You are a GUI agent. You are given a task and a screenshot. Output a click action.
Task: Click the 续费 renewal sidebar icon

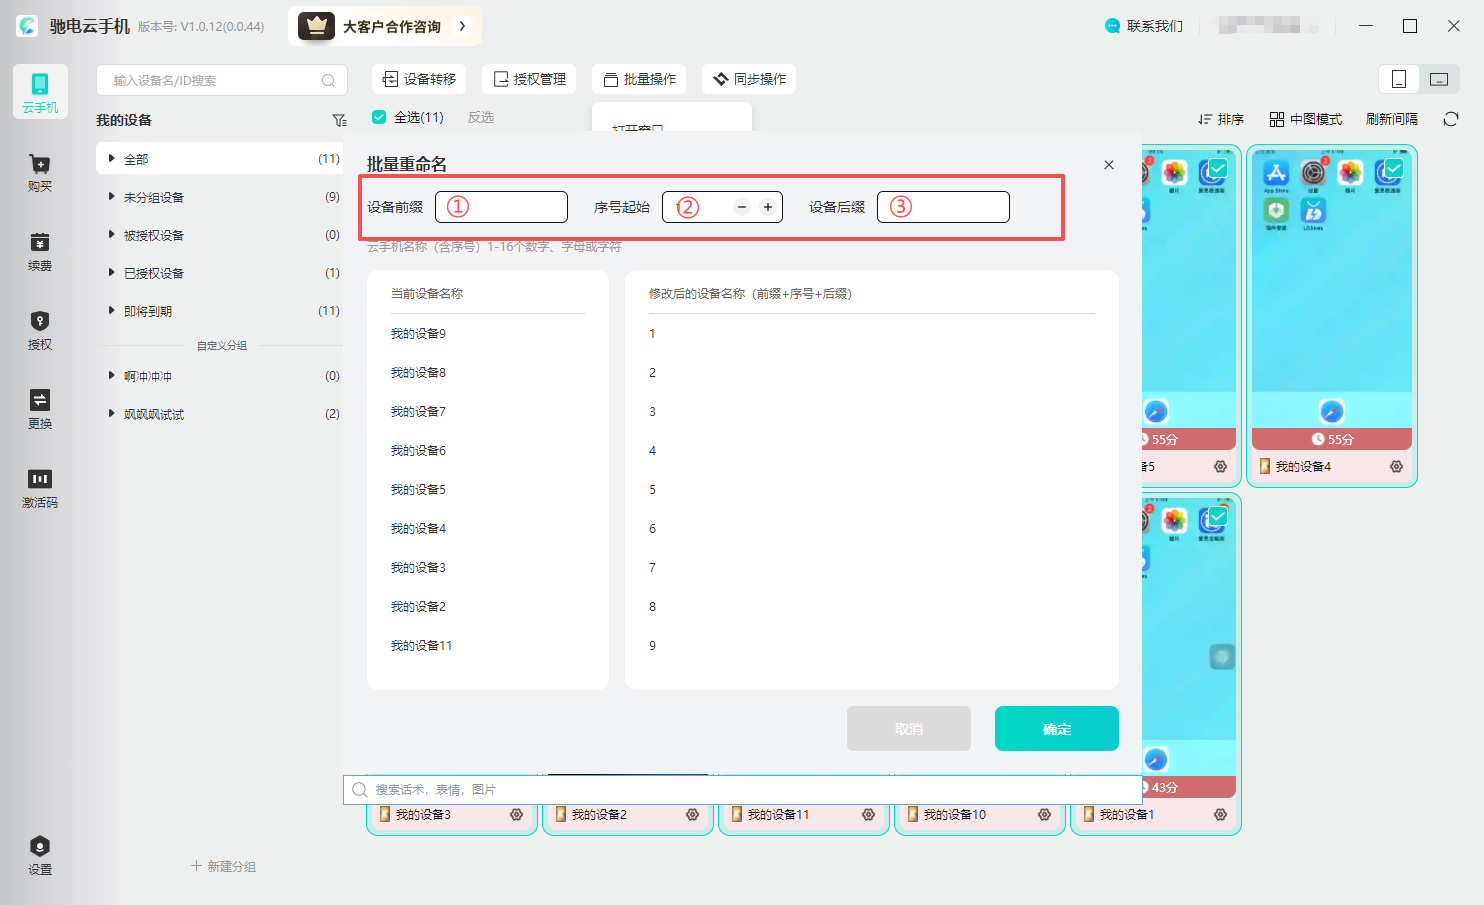point(40,251)
